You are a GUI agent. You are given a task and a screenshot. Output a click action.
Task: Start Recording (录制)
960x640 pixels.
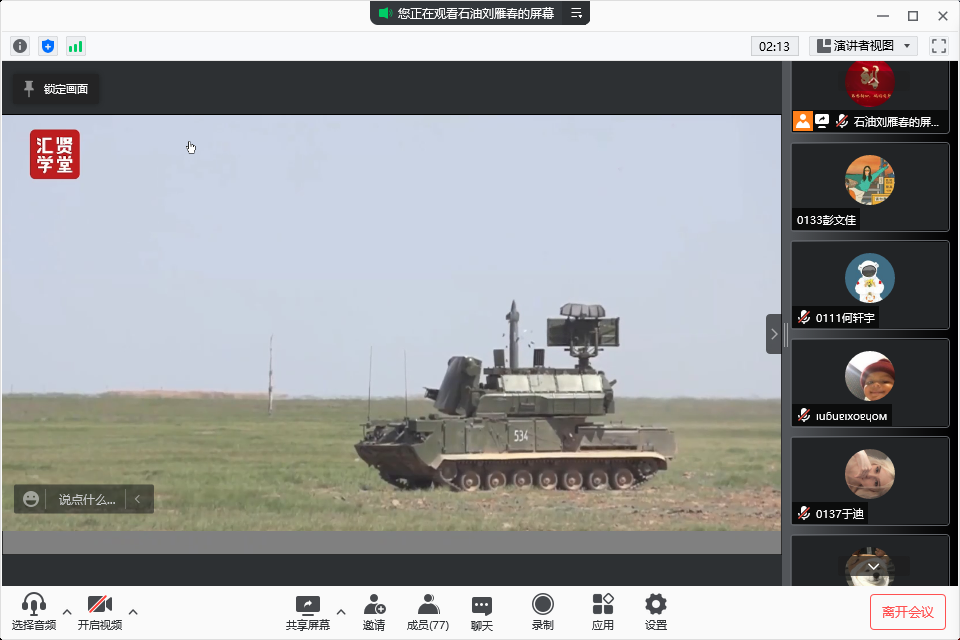click(x=542, y=612)
